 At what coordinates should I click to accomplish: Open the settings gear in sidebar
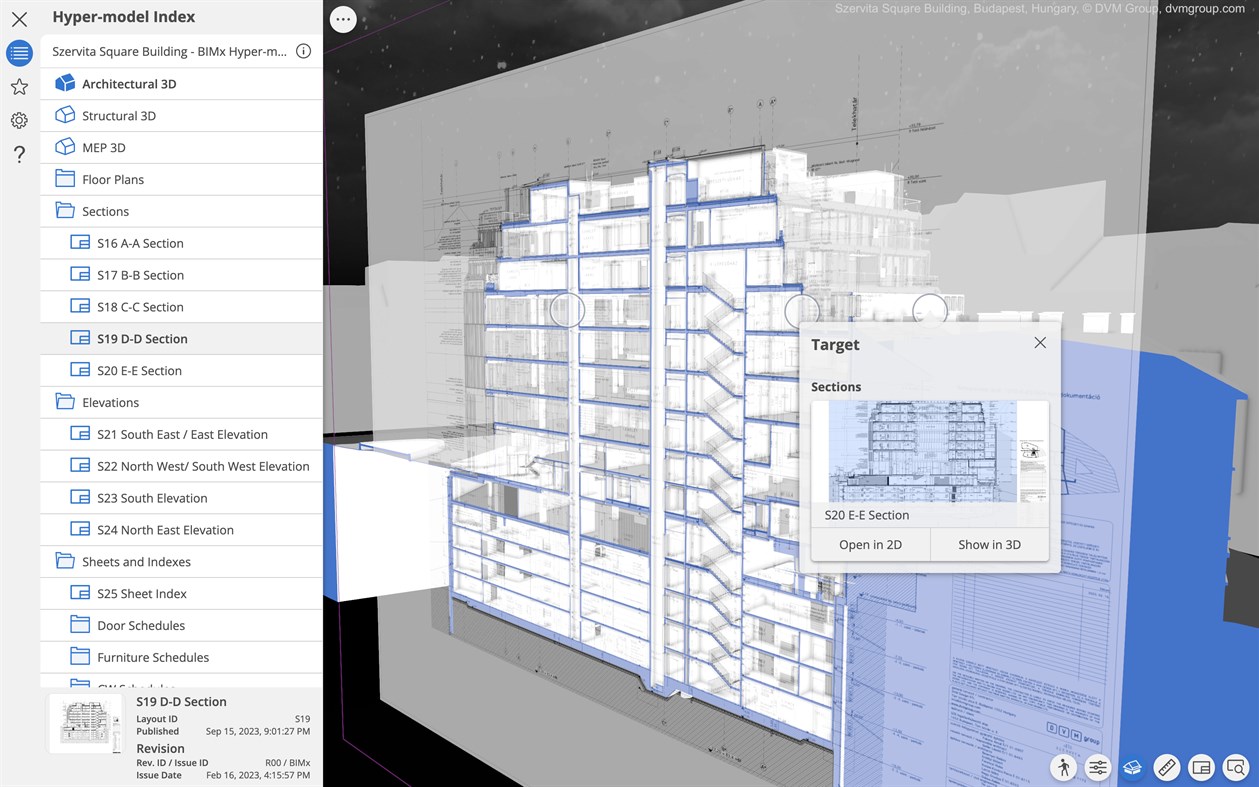(x=18, y=120)
